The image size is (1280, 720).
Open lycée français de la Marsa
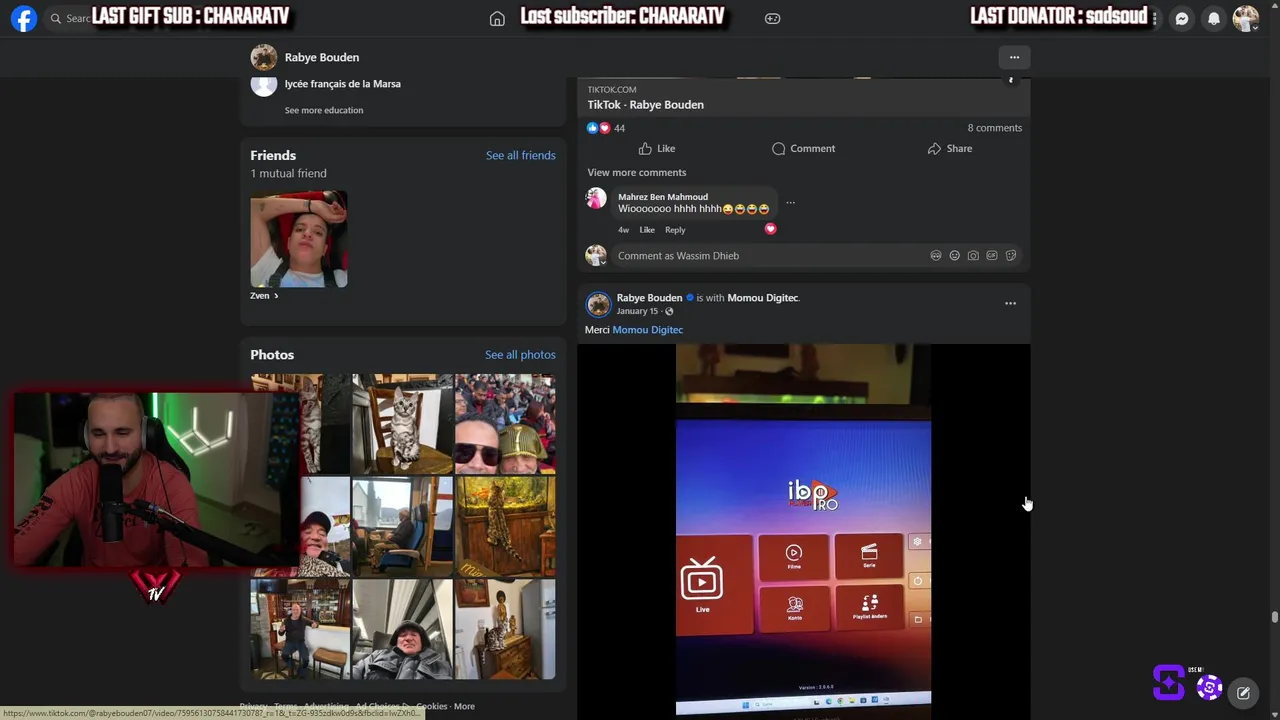(x=342, y=84)
